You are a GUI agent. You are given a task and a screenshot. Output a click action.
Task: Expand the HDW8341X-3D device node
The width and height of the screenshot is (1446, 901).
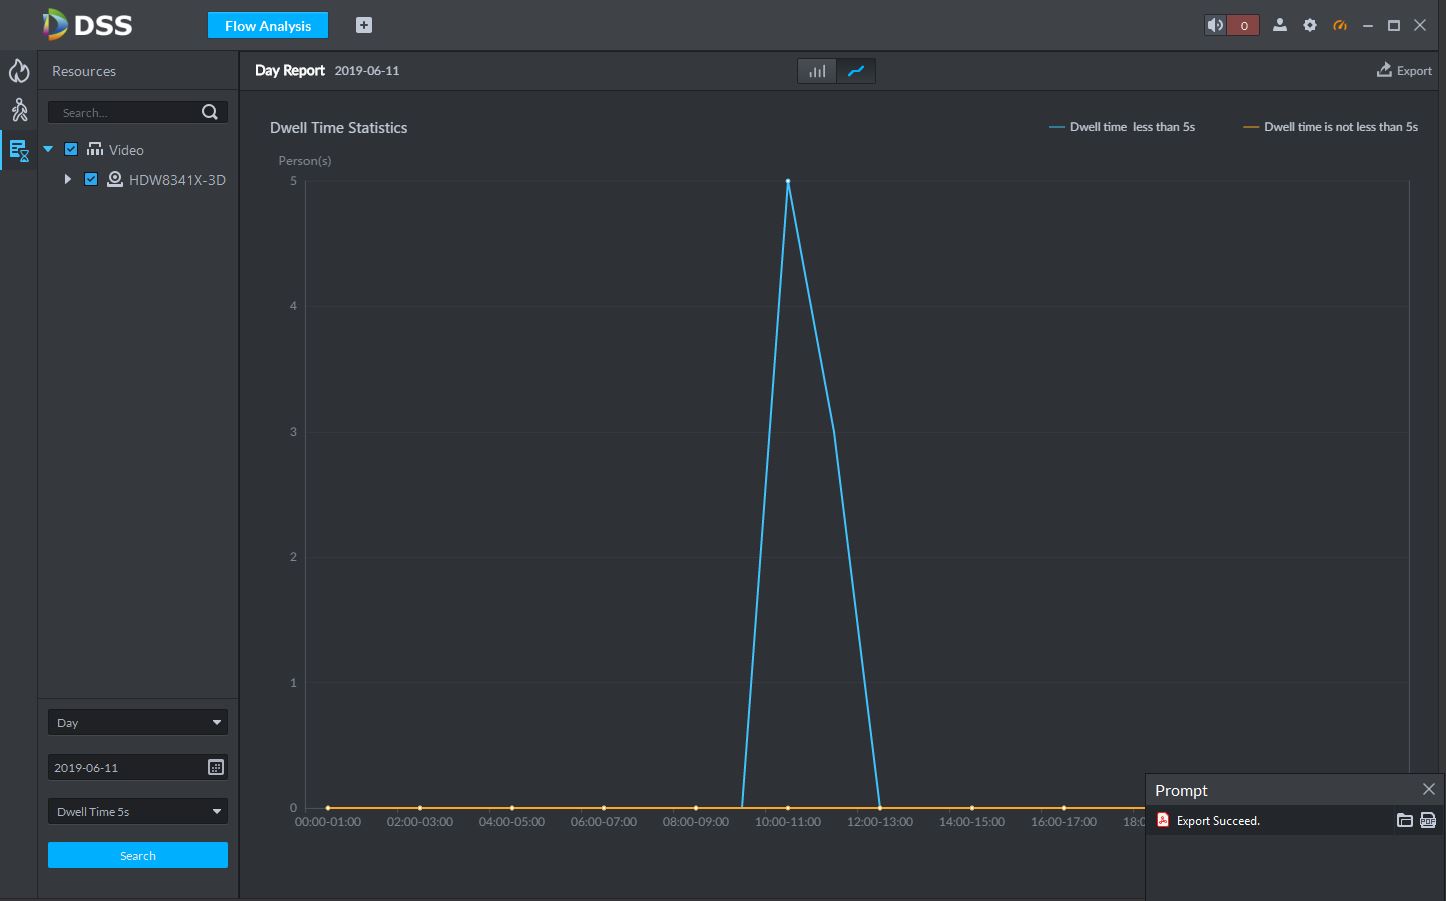67,180
